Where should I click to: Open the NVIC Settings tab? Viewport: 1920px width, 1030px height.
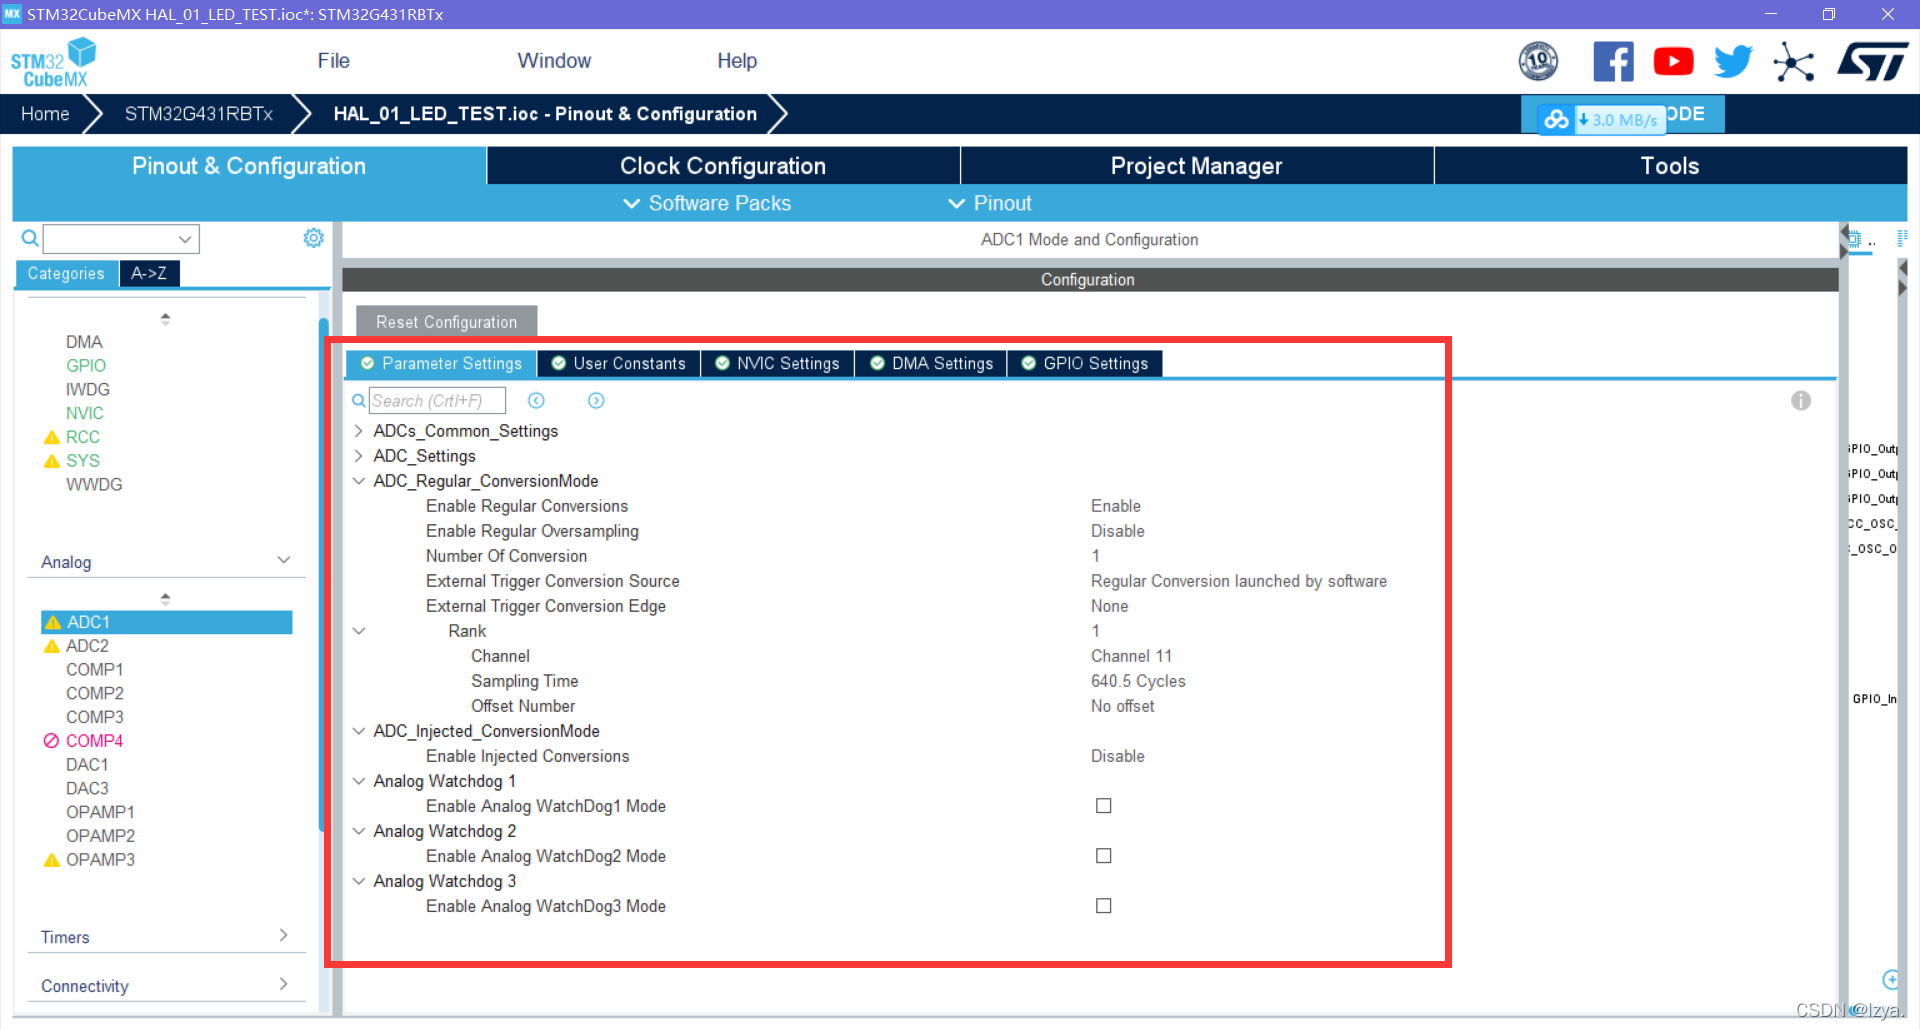[778, 364]
